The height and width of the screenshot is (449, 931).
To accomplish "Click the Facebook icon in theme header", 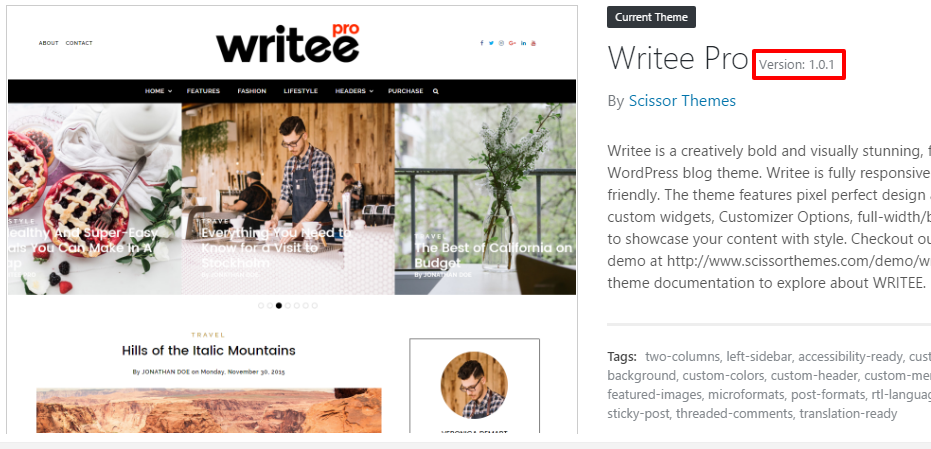I will (482, 43).
